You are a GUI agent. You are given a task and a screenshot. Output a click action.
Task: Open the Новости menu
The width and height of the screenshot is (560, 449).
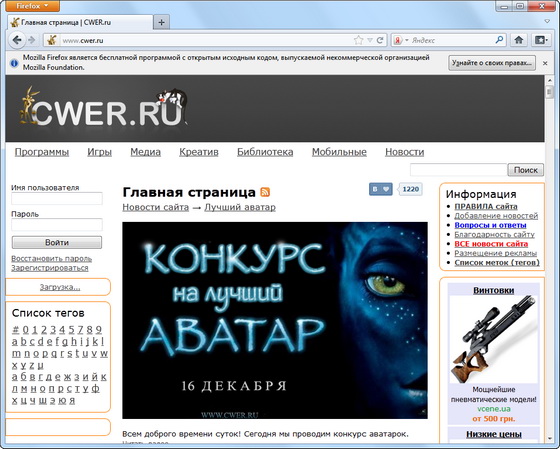coord(405,152)
